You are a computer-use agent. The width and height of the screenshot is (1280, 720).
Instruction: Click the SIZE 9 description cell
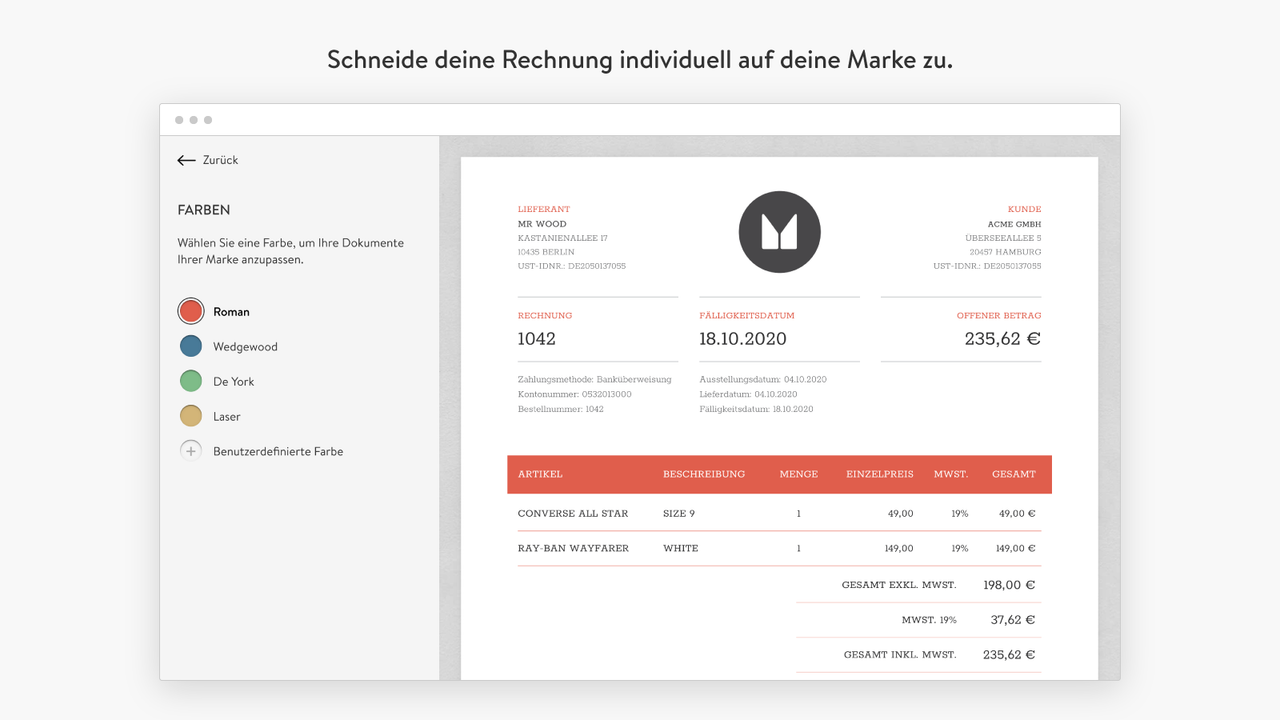tap(679, 514)
